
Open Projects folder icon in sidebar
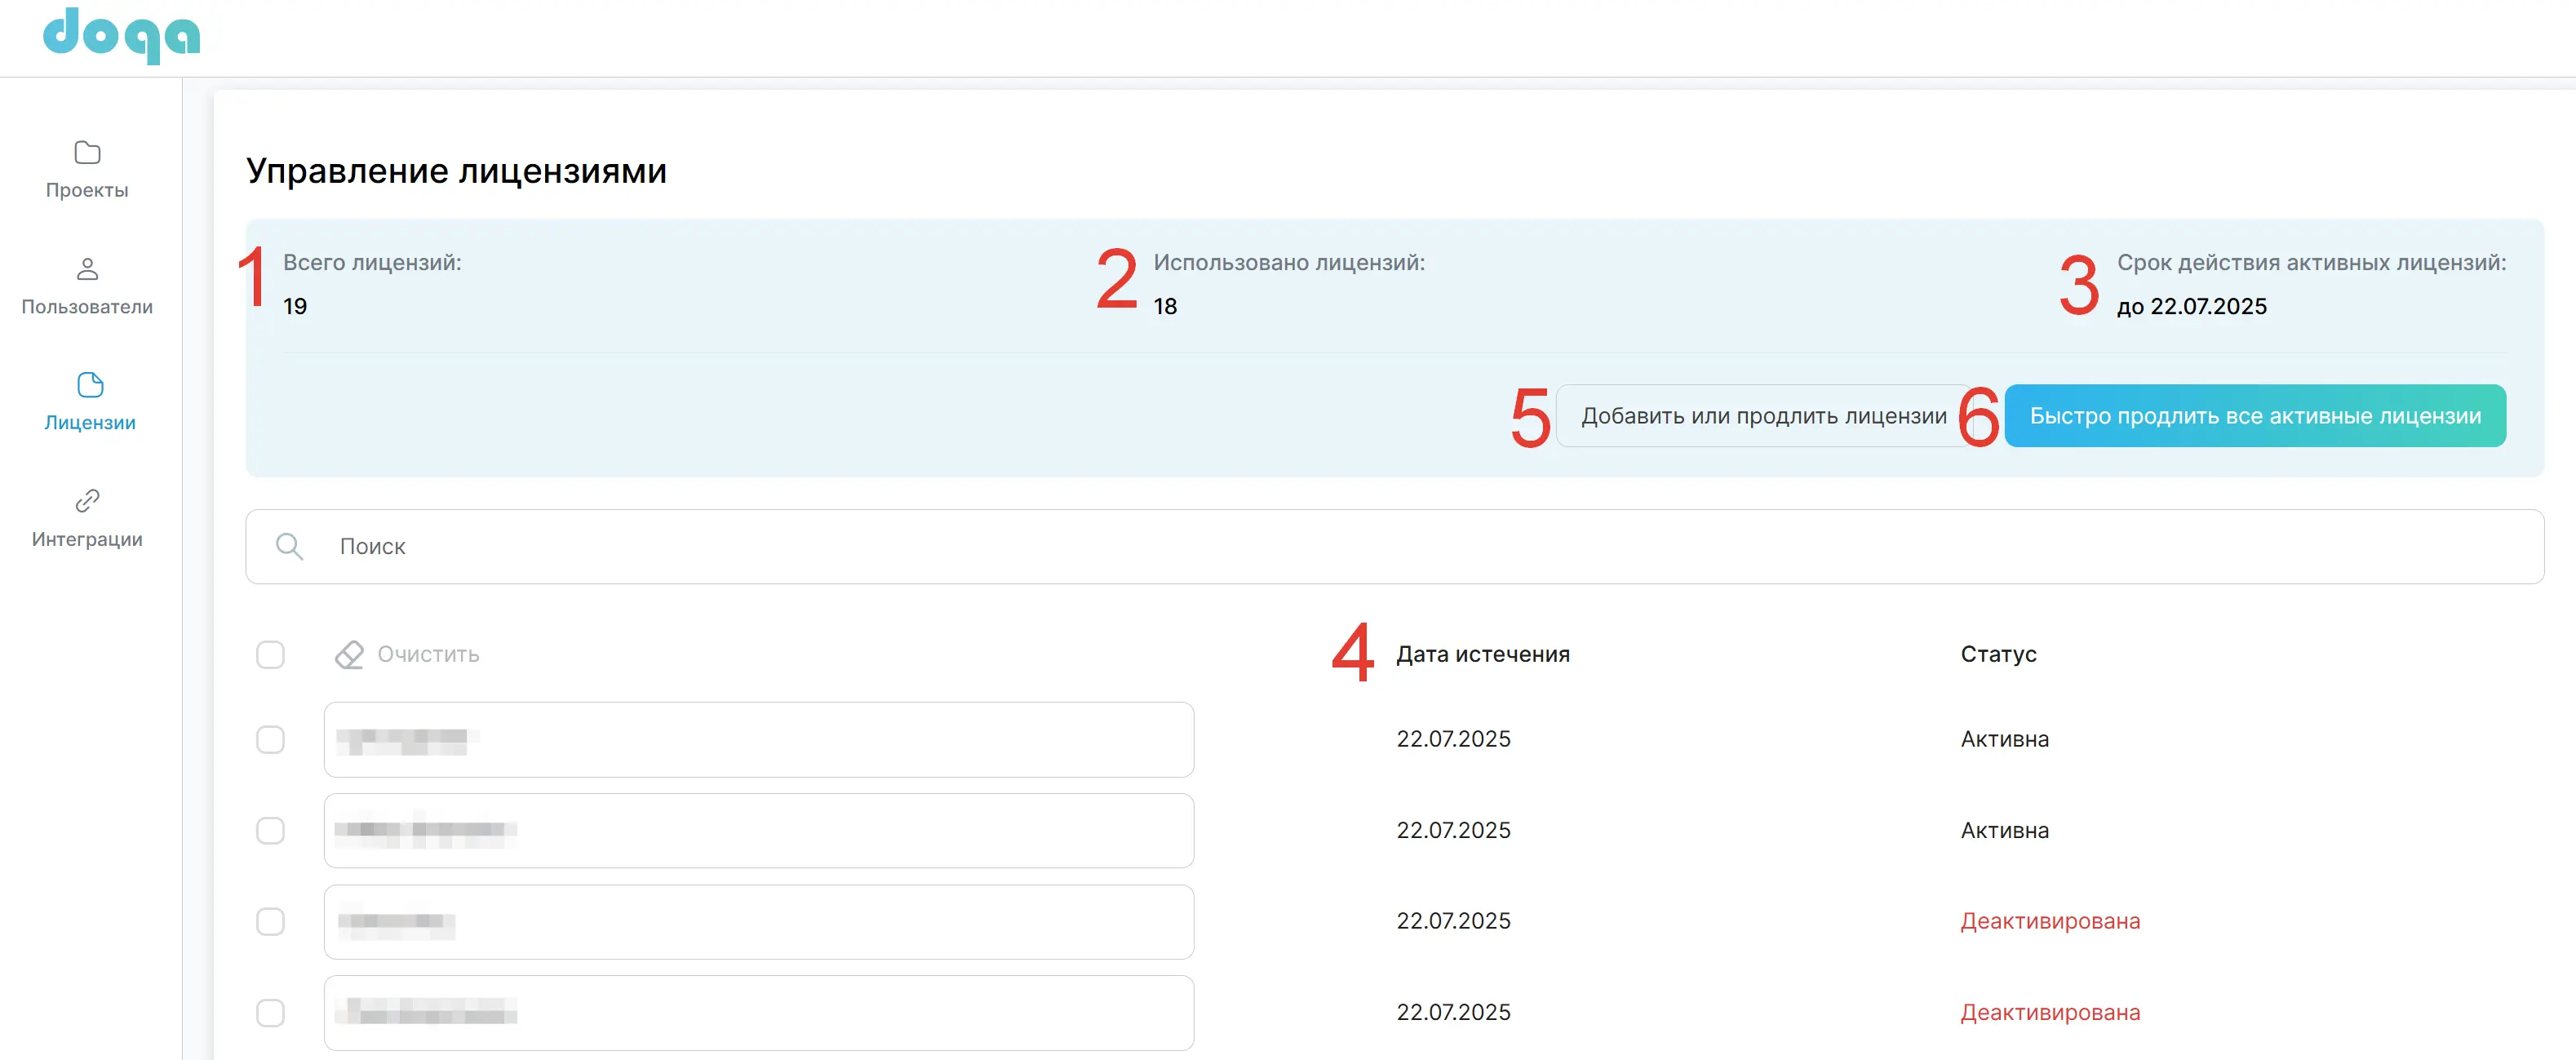88,152
